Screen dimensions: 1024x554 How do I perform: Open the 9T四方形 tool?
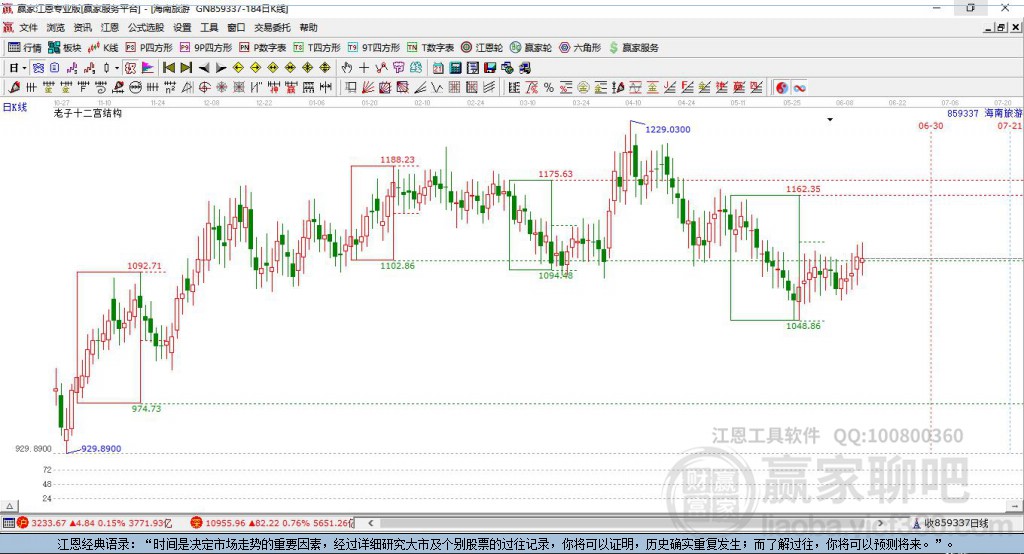(x=374, y=48)
